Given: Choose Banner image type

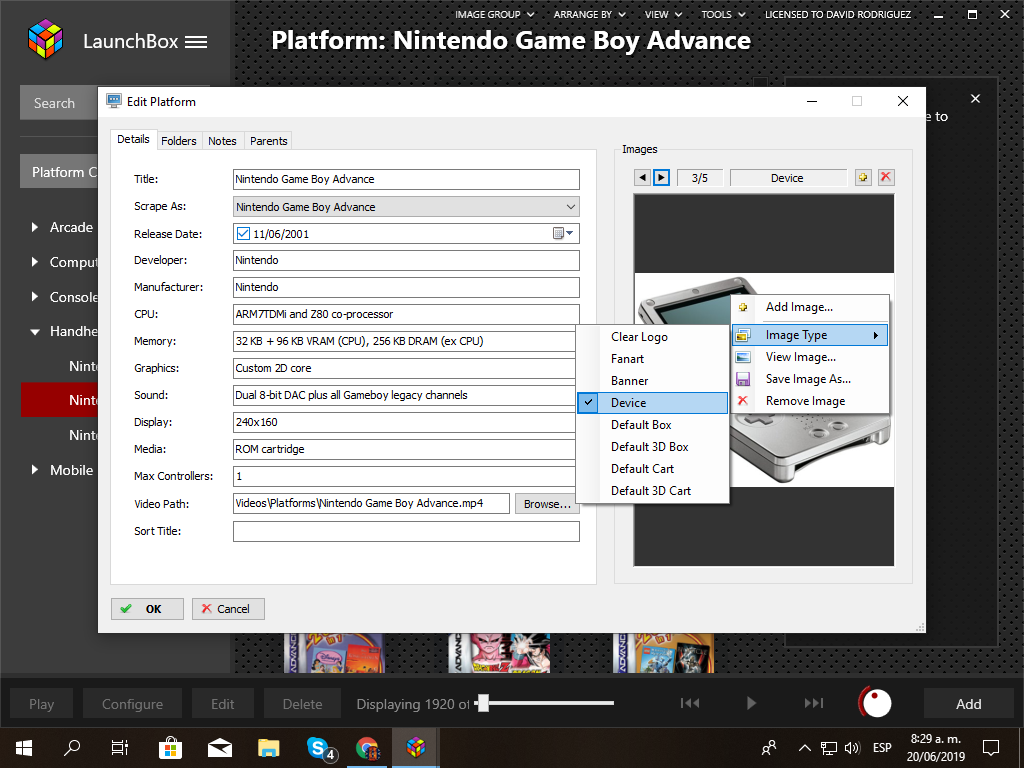Looking at the screenshot, I should pyautogui.click(x=652, y=381).
